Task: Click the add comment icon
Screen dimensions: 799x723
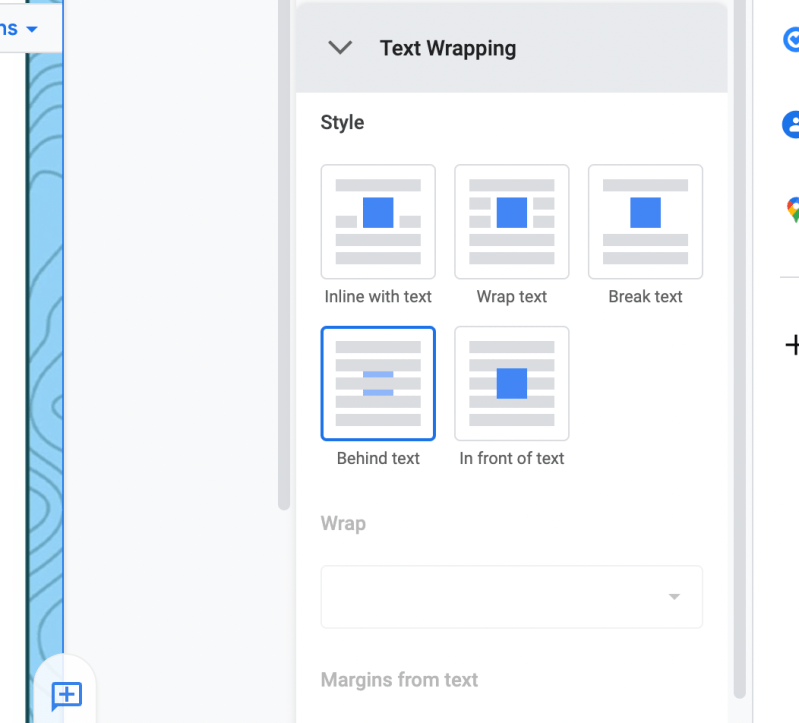Action: pos(66,695)
